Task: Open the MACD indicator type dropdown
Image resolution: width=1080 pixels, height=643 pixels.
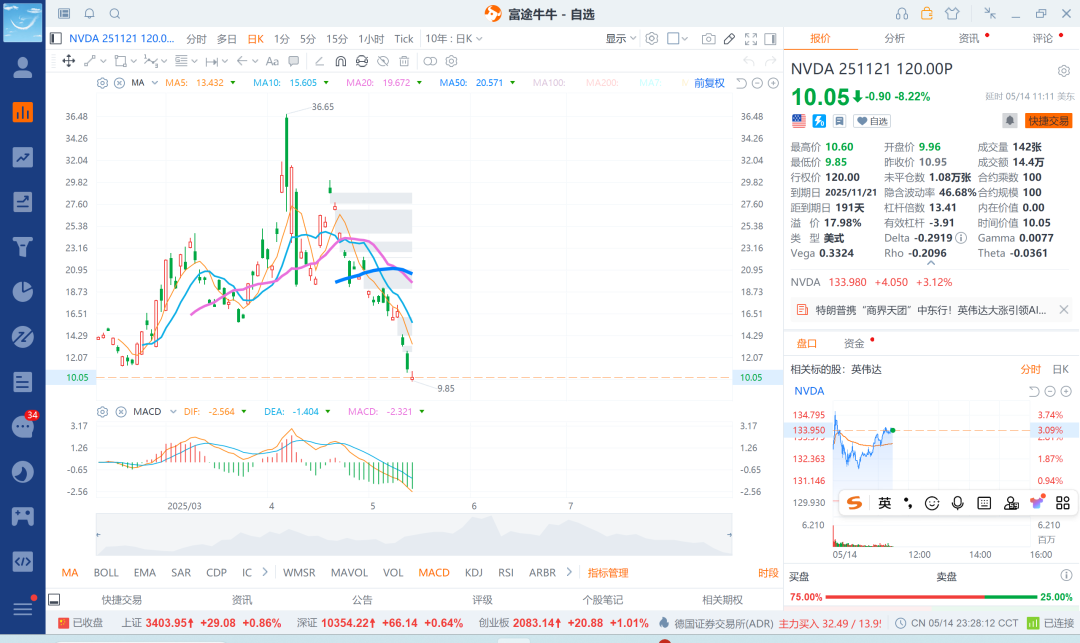Action: pos(173,412)
